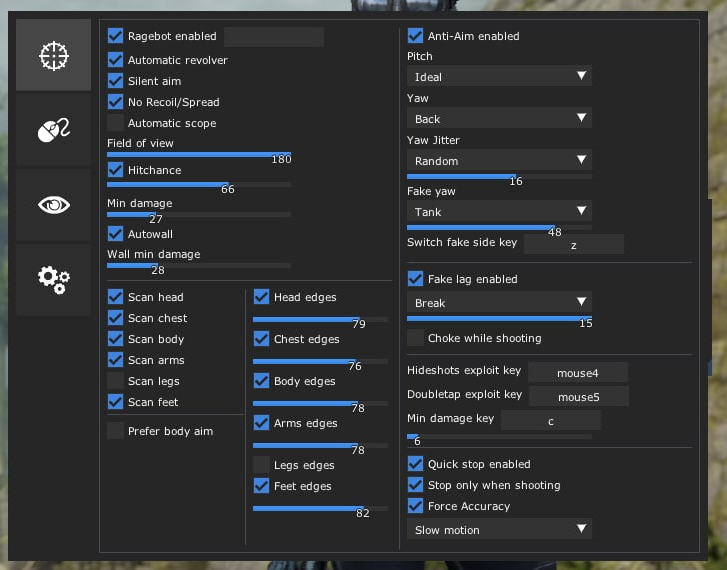Click the Doubletap exploit key mouse5 bind
Image resolution: width=727 pixels, height=570 pixels.
tap(578, 396)
